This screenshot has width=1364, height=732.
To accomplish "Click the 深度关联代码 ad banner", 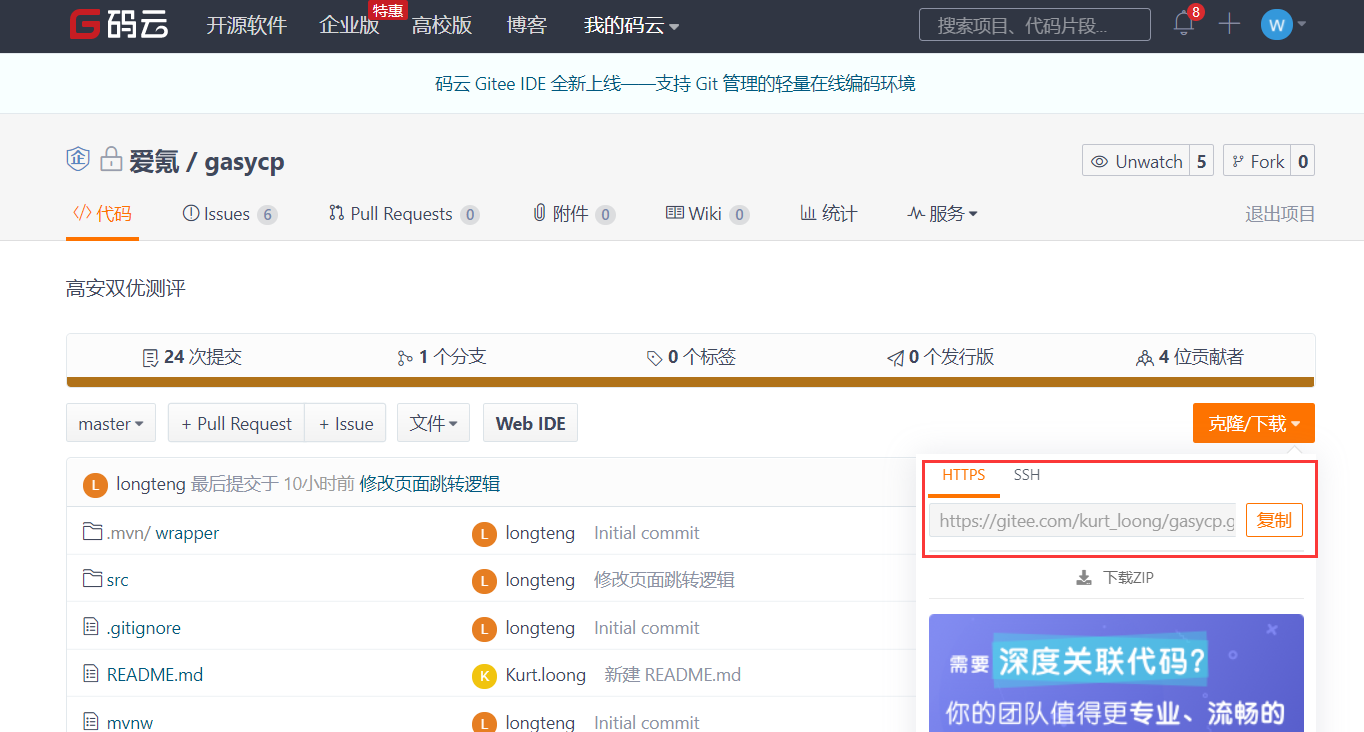I will [1116, 672].
